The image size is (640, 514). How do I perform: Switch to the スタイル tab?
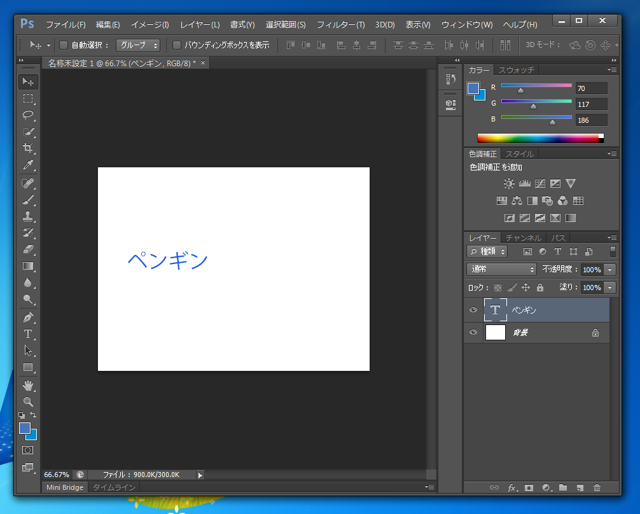click(x=519, y=154)
